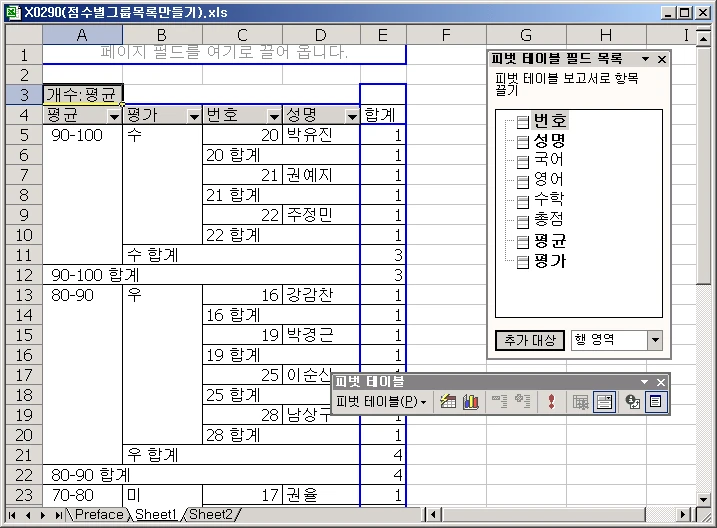Open the 성명 field filter dropdown
This screenshot has width=717, height=528.
352,117
